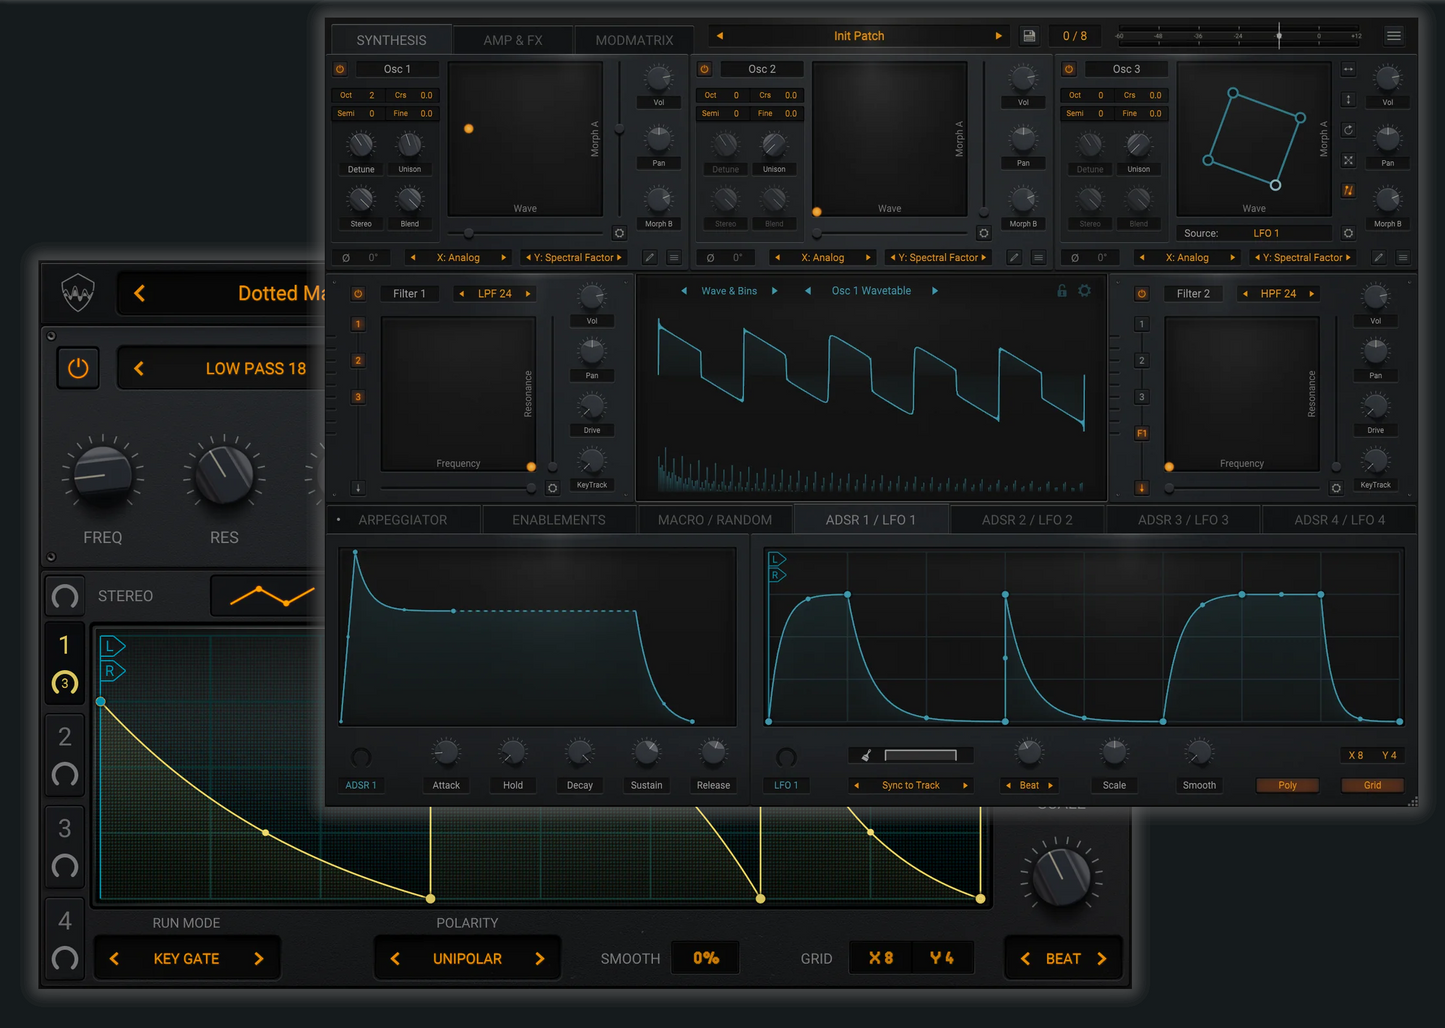Open the ADSR 2 / LFO 2 tab
Image resolution: width=1445 pixels, height=1028 pixels.
1027,520
